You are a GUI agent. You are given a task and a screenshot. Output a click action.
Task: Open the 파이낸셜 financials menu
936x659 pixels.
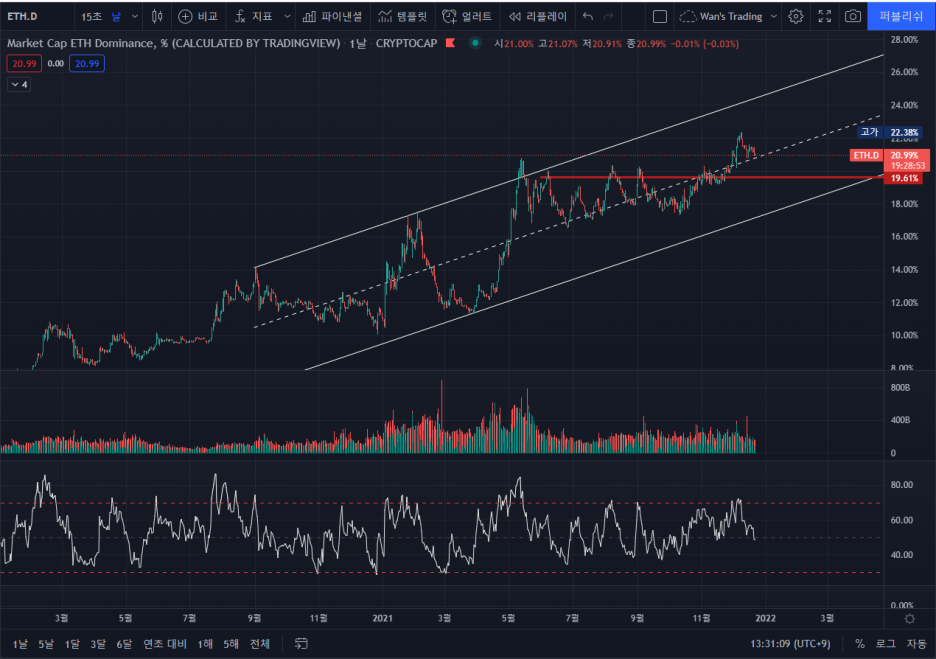[x=332, y=17]
